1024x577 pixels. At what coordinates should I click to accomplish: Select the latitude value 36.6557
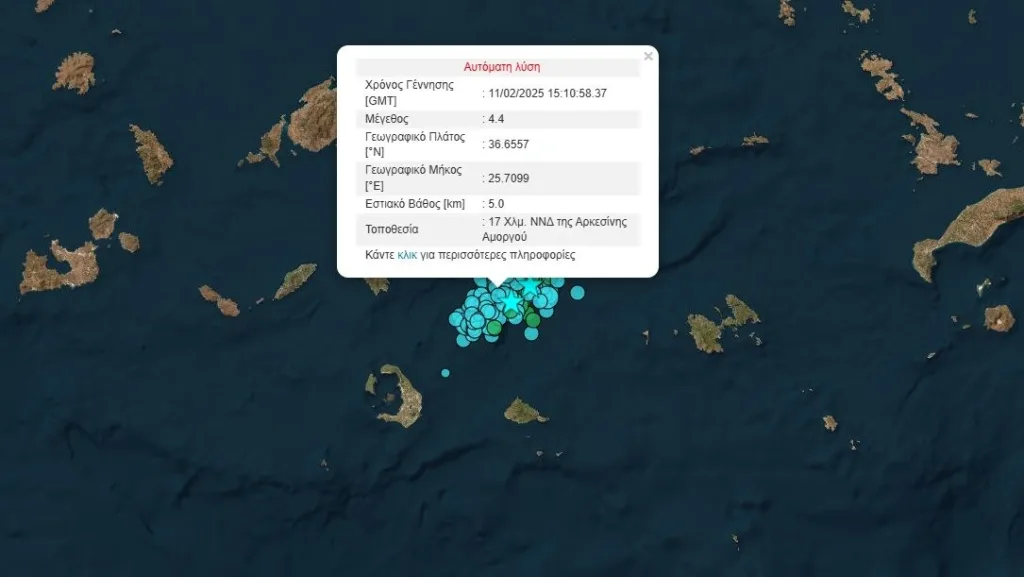pos(508,144)
